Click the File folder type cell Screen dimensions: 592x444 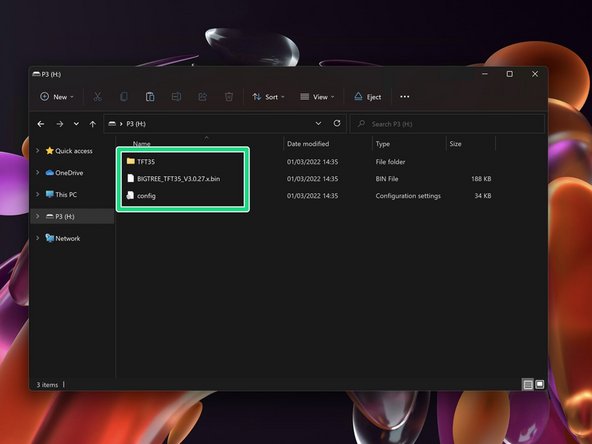(390, 162)
